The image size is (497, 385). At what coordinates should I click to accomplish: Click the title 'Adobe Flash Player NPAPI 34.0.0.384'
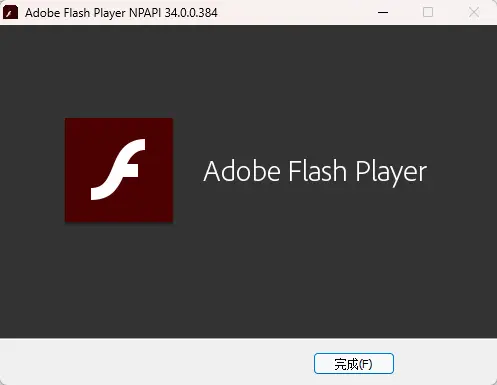coord(121,13)
